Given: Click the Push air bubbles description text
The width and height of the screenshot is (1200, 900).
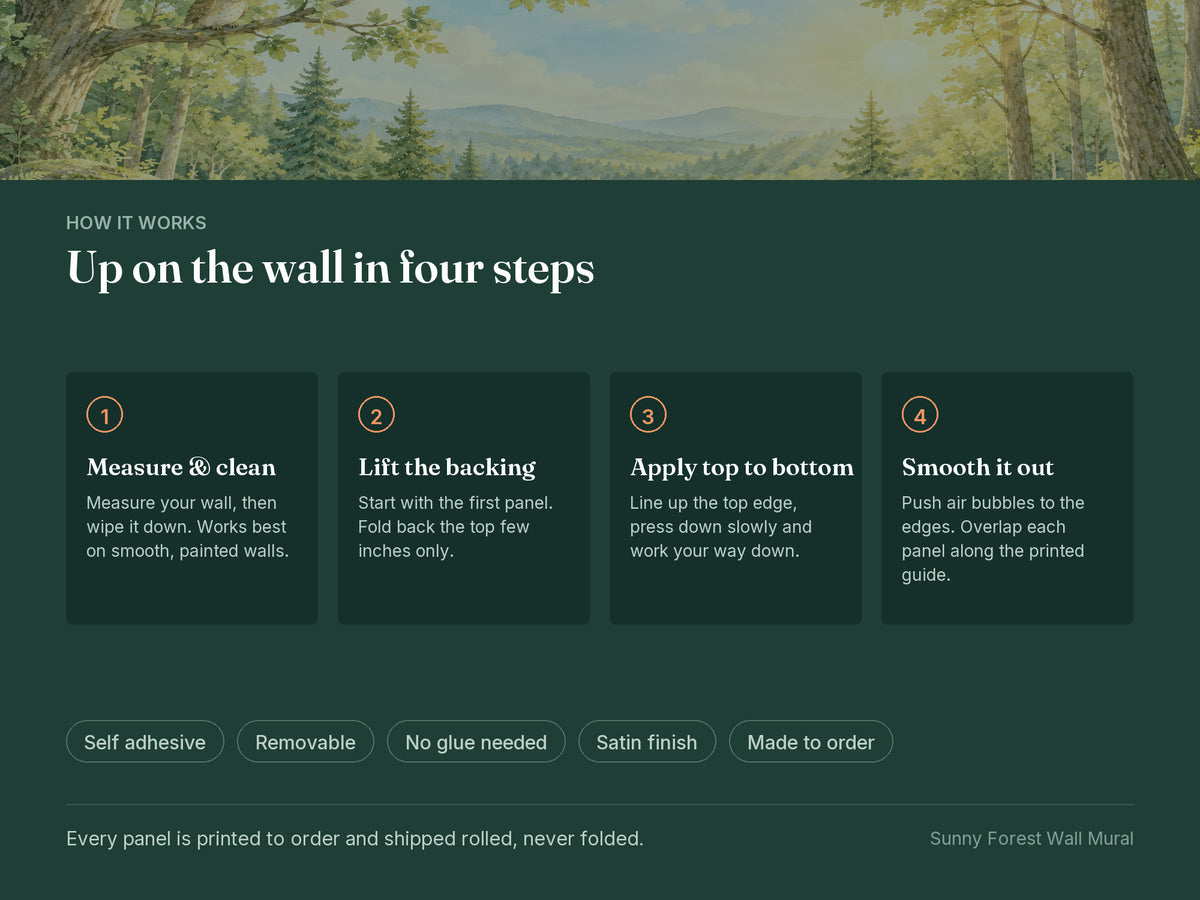Looking at the screenshot, I should coord(993,539).
